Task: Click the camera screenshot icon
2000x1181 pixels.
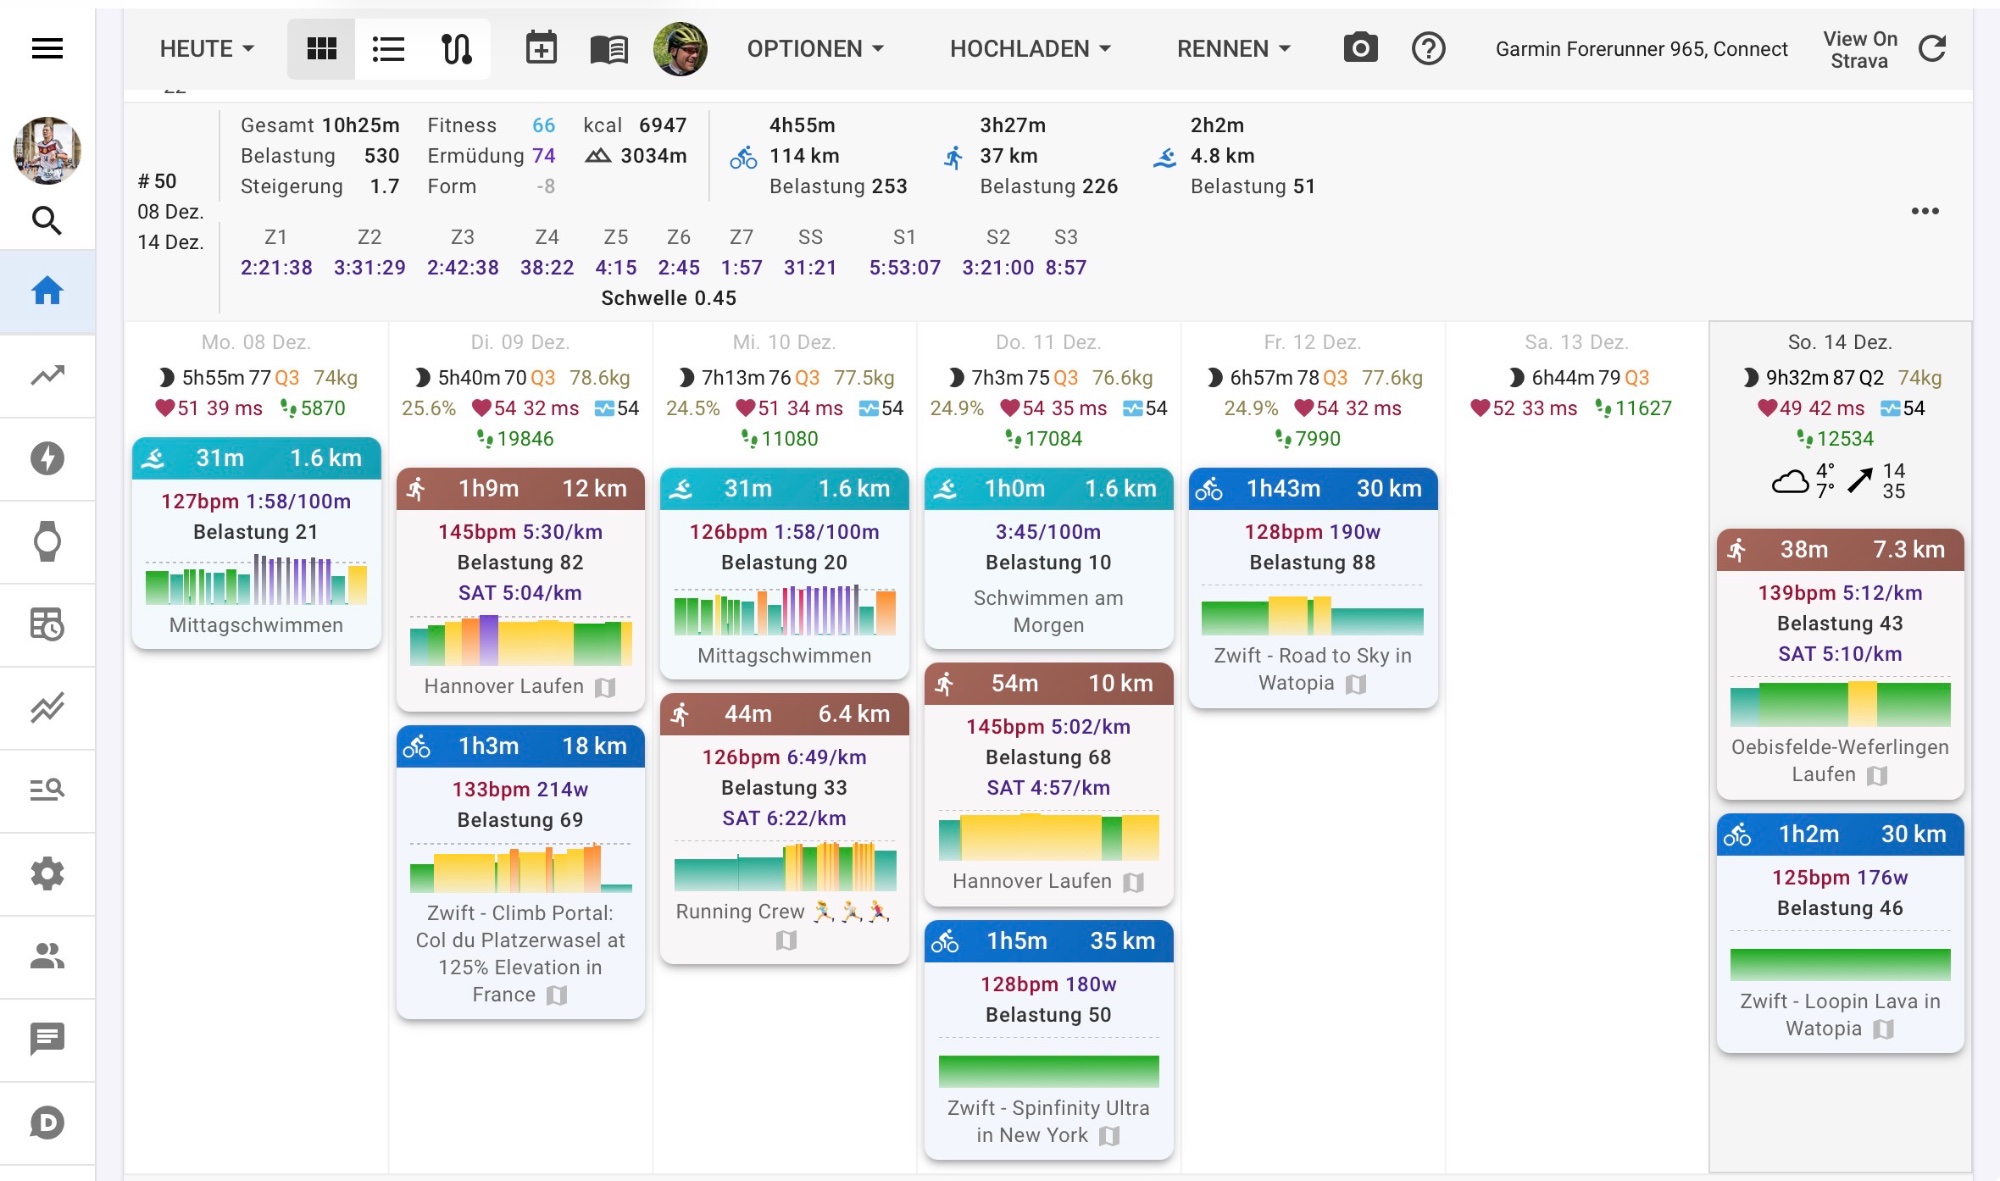Action: point(1360,48)
